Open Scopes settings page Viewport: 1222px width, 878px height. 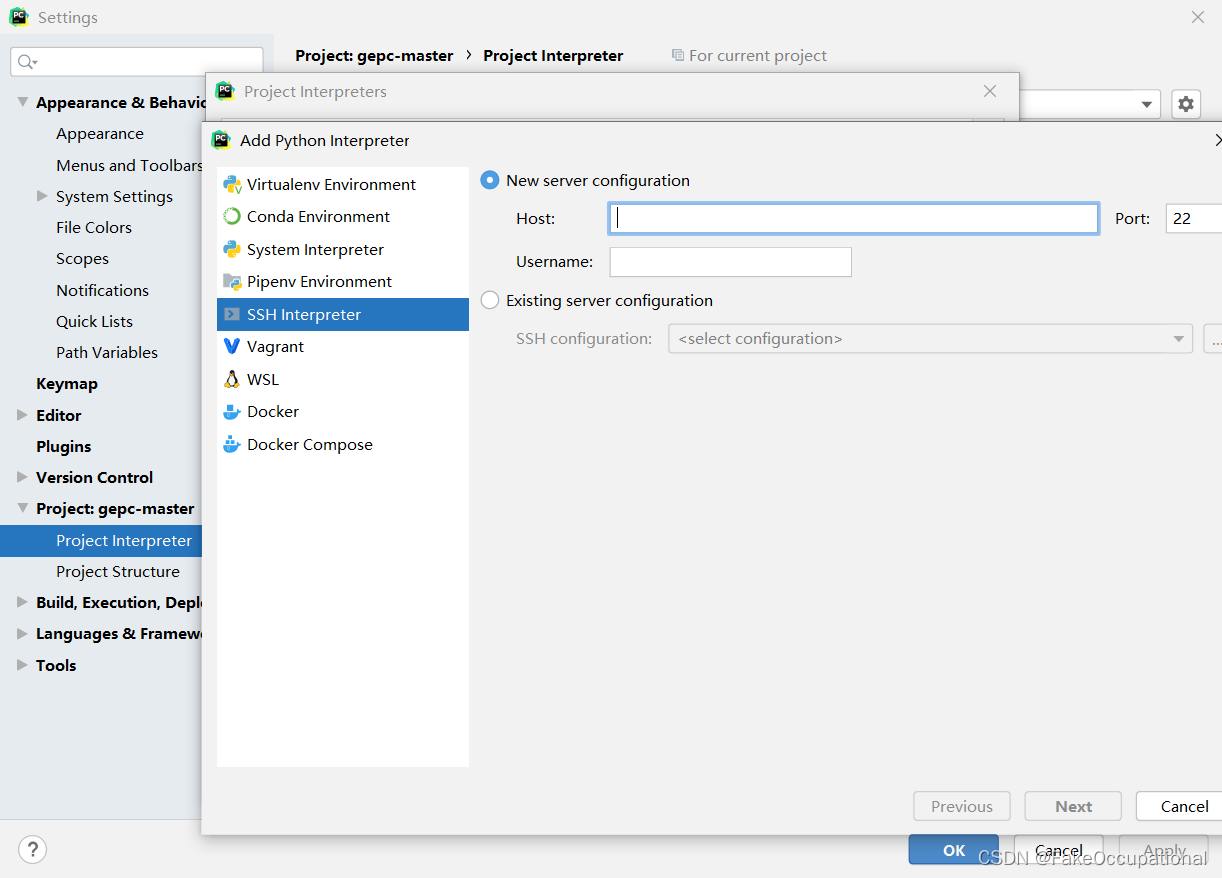tap(82, 258)
